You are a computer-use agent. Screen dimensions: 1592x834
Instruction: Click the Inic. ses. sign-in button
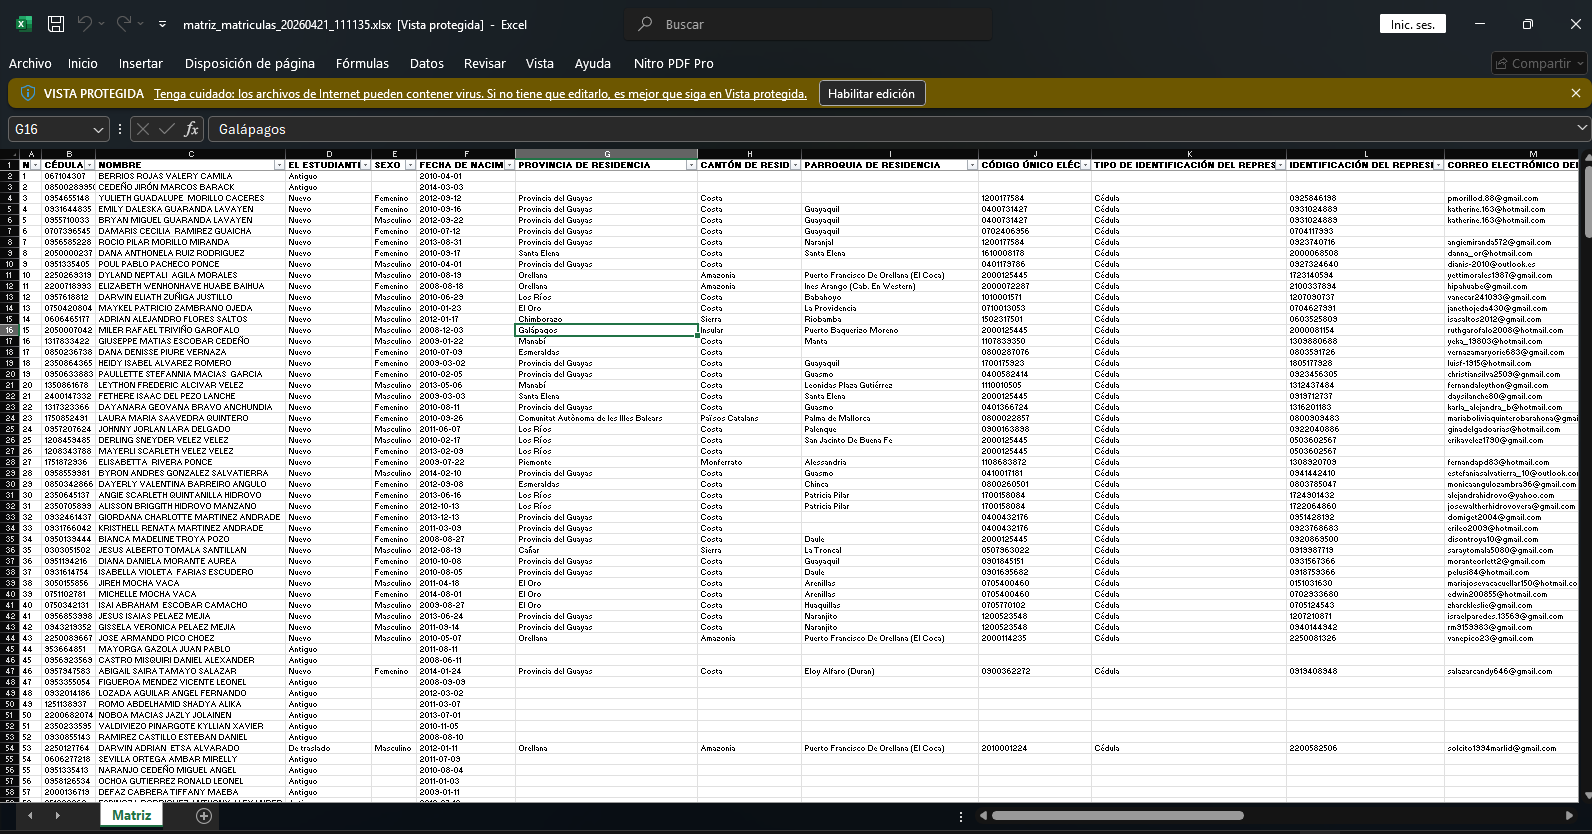tap(1412, 24)
